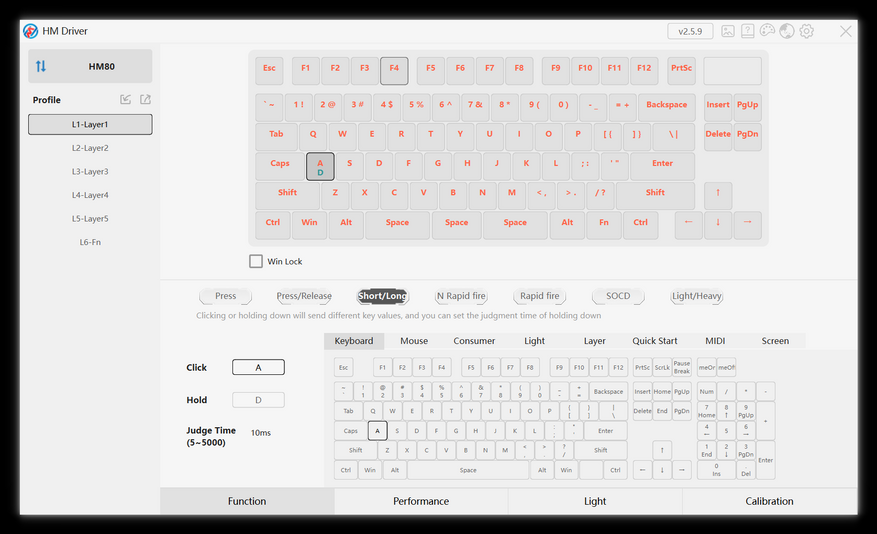Screen dimensions: 877x534
Task: Choose meOr key in the gray key picker
Action: 707,367
